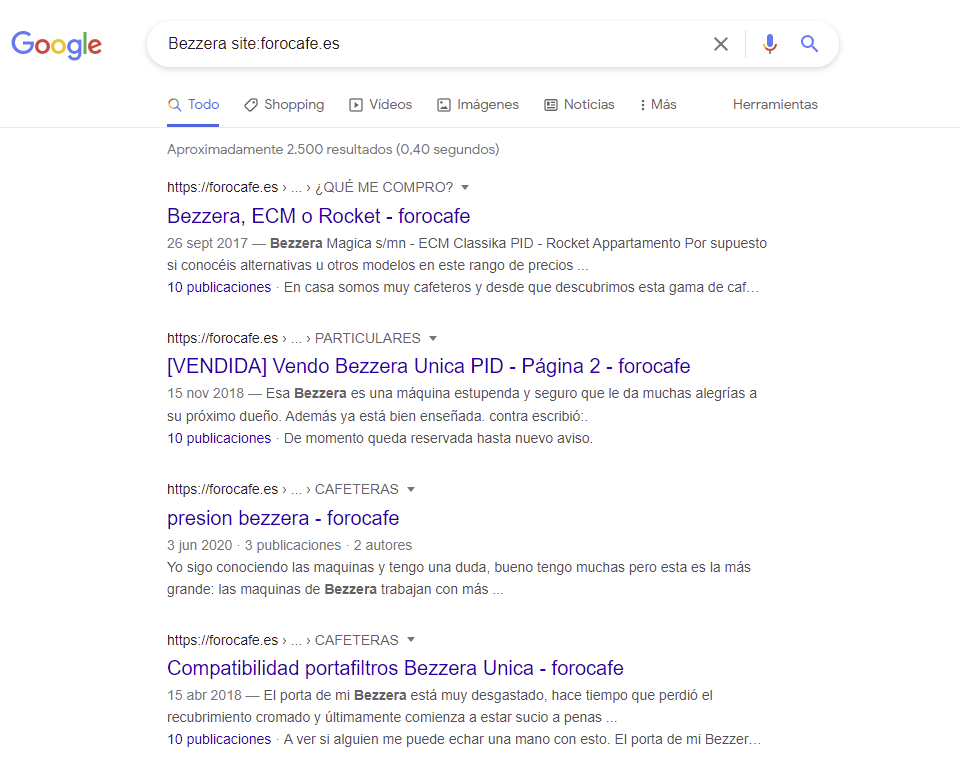Click forocafe.es URL above presion bezzera
This screenshot has width=960, height=773.
(222, 489)
